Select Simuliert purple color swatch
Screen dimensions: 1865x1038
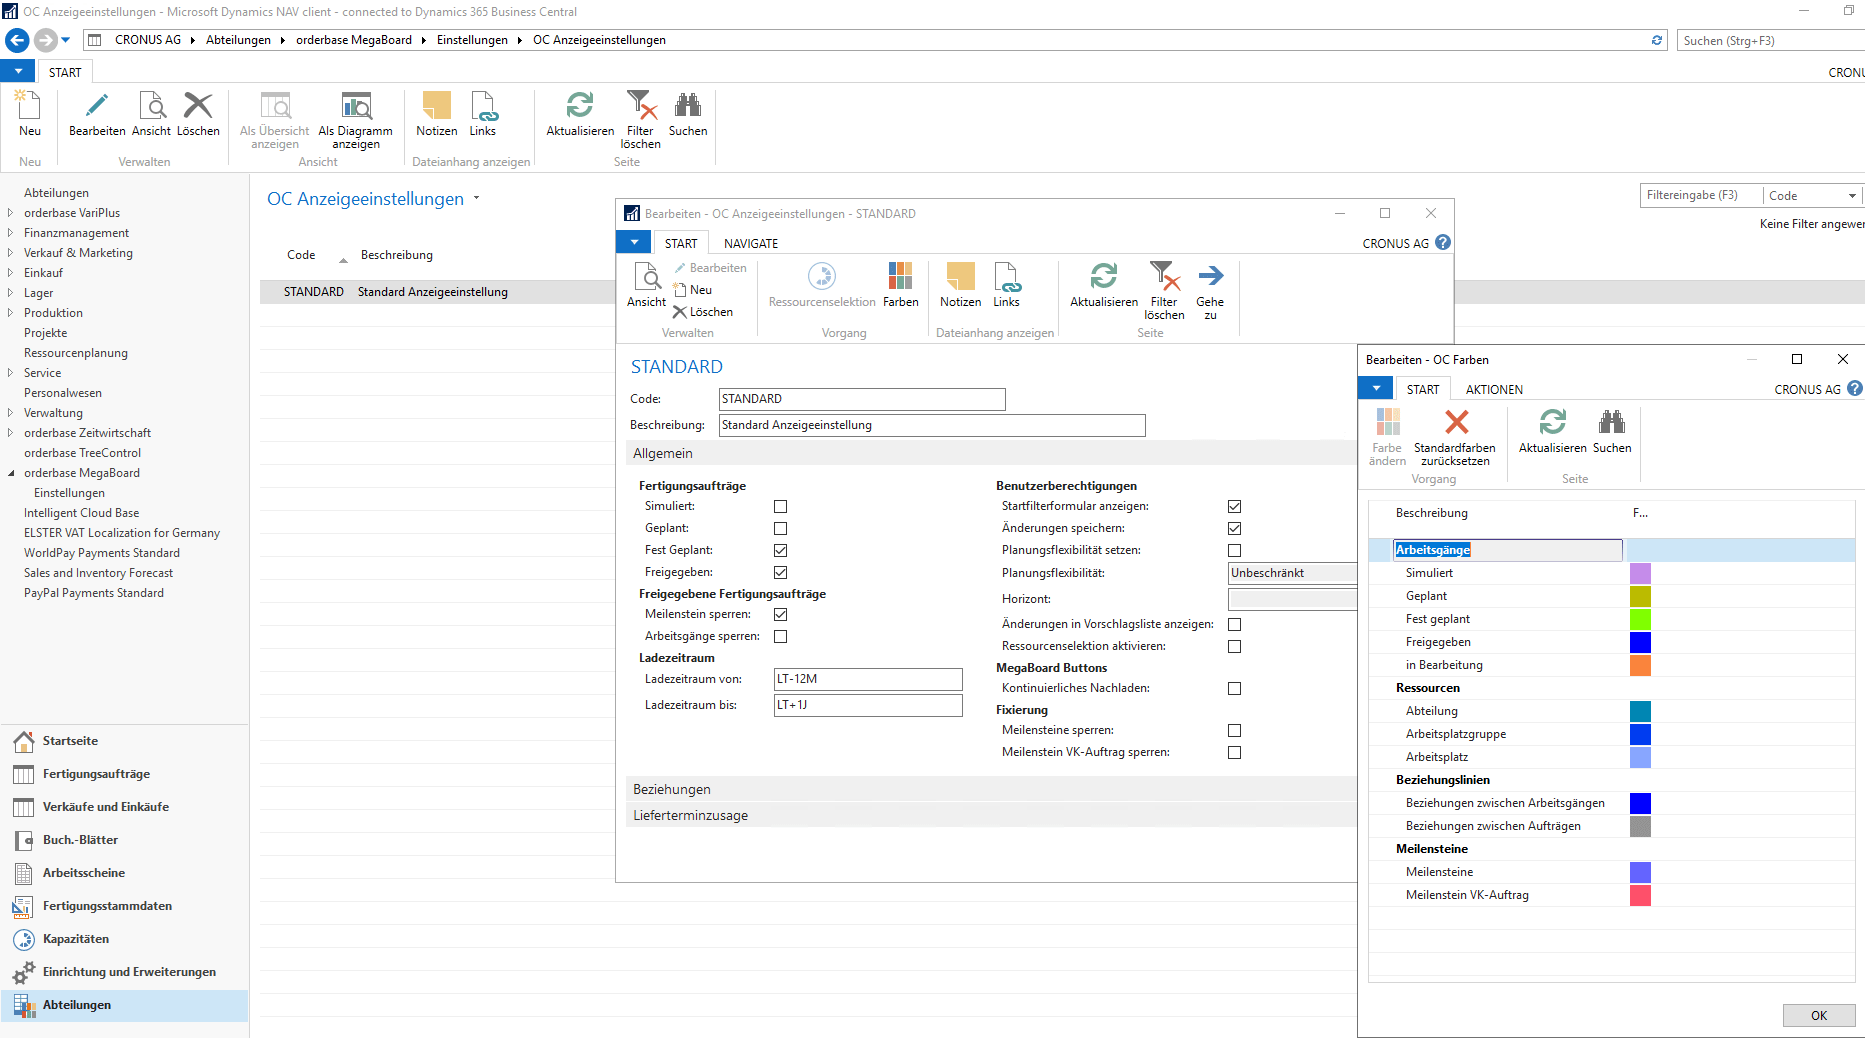point(1640,573)
